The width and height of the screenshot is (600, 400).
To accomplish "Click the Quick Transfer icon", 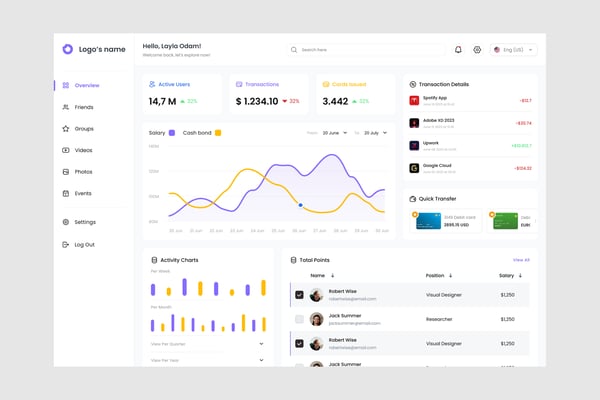I will click(412, 199).
